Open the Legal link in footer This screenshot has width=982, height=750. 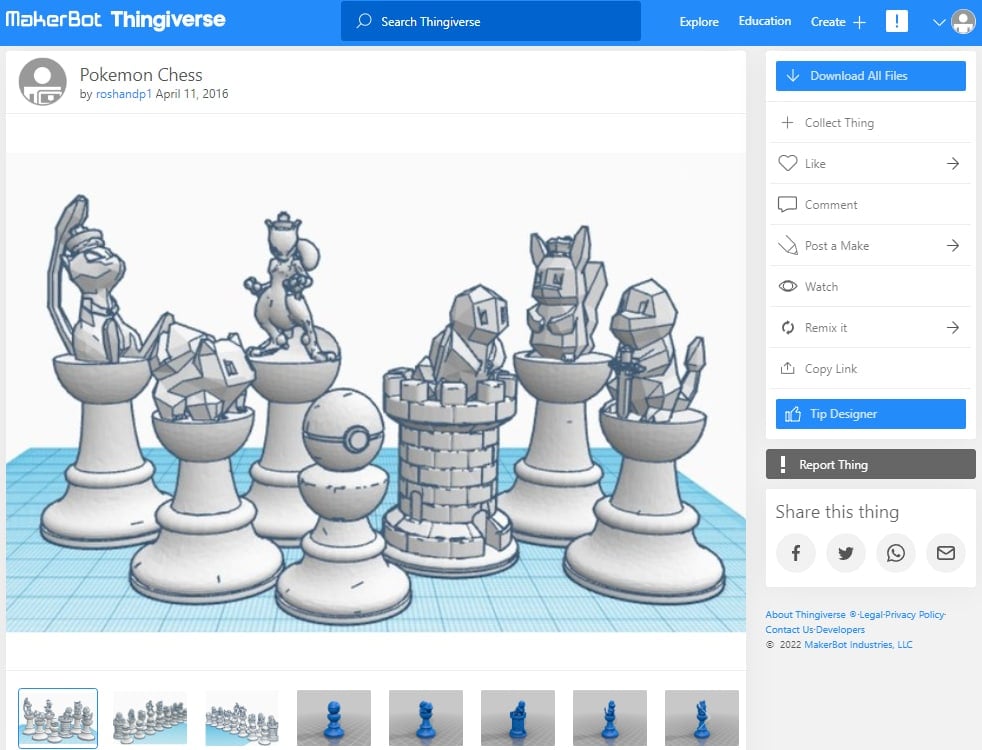click(x=871, y=615)
